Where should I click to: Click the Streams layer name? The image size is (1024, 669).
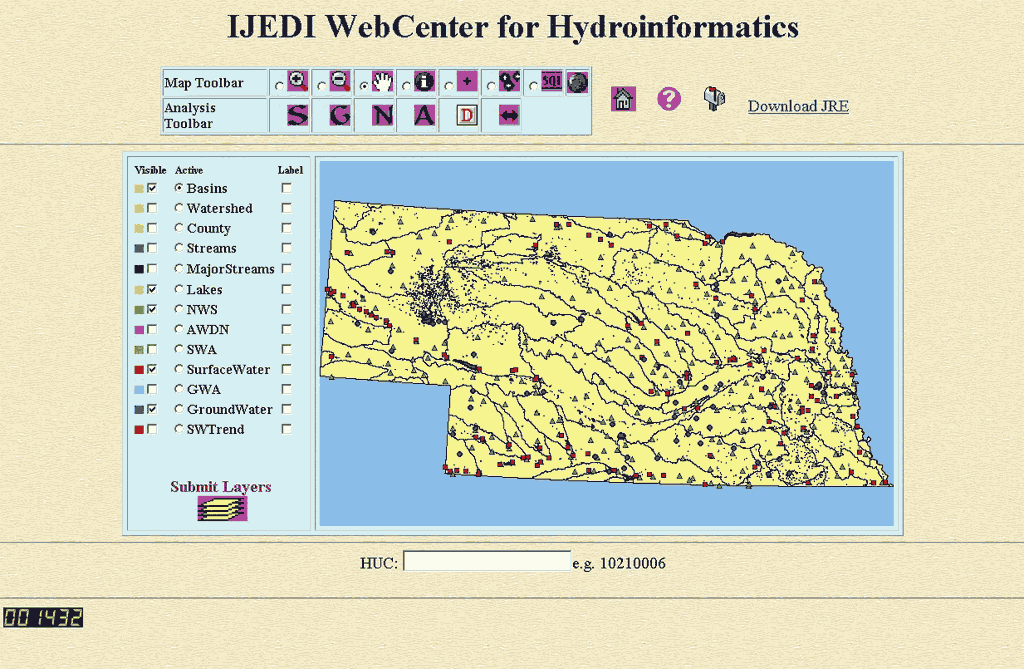pos(212,248)
